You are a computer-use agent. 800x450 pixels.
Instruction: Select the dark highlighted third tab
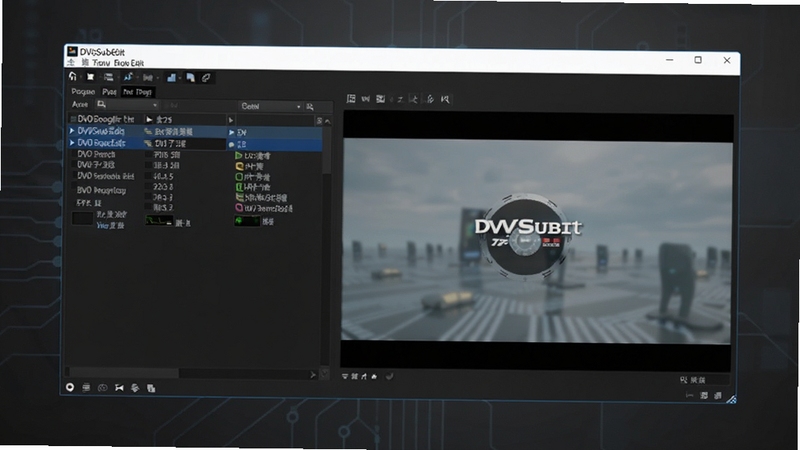(138, 92)
